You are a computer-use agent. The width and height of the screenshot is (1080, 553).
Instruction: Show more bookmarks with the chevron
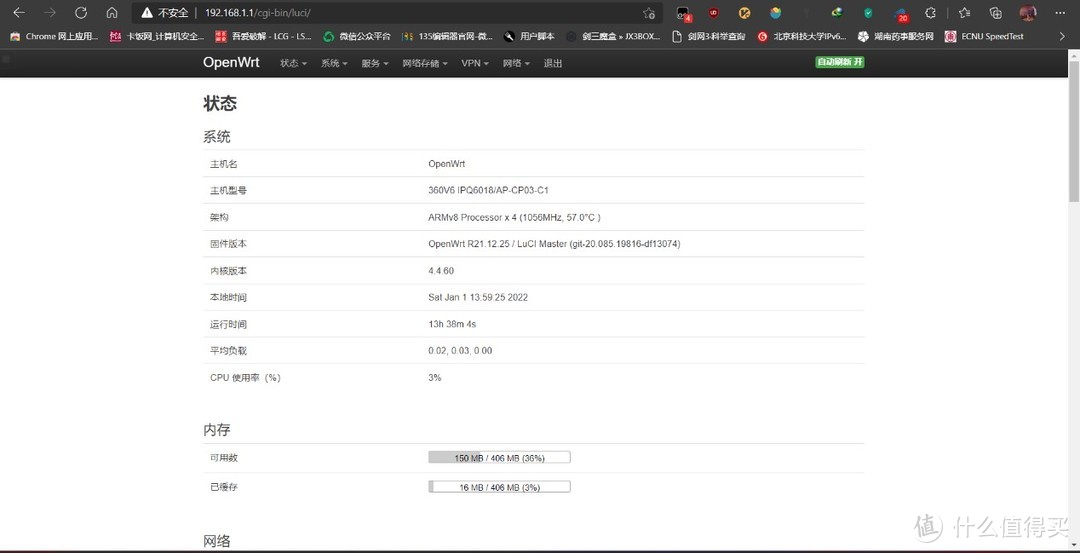tap(1062, 36)
